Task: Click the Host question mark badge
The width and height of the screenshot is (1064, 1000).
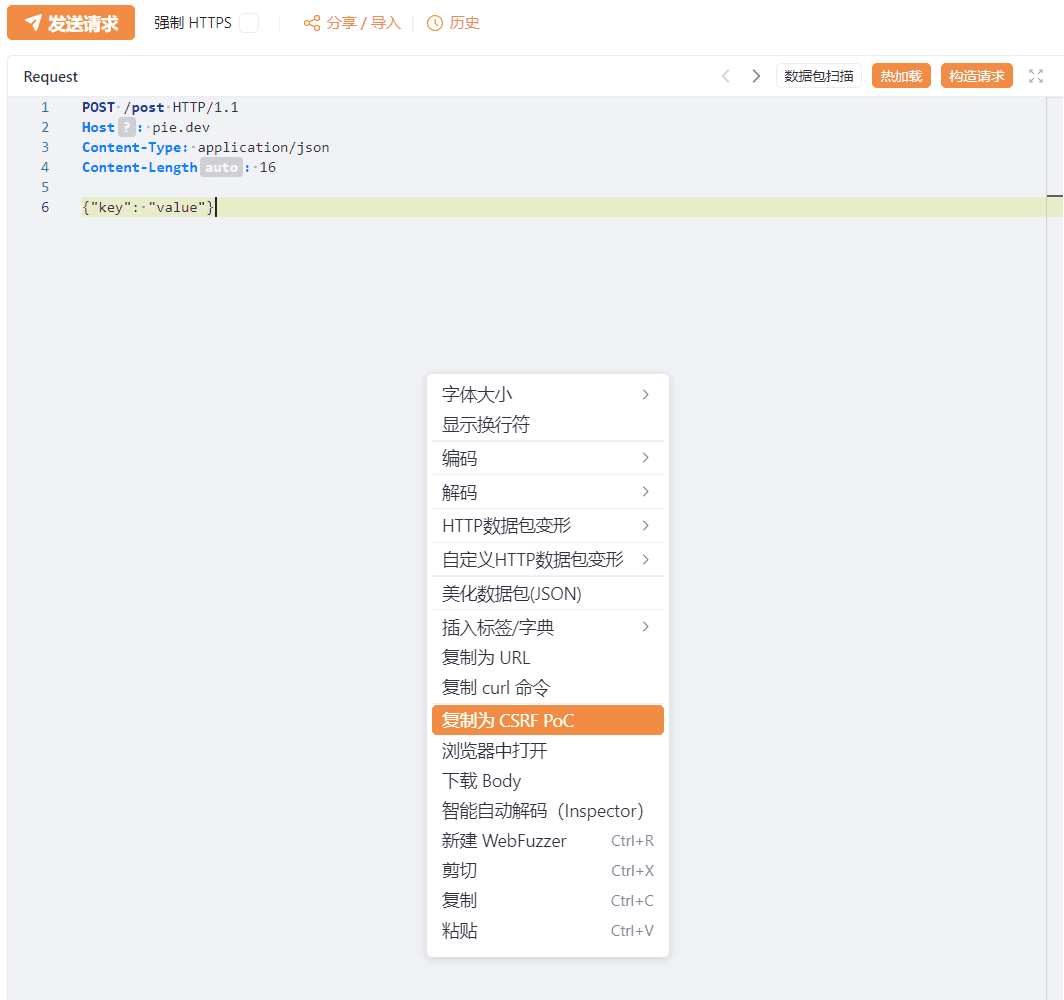Action: [x=127, y=127]
